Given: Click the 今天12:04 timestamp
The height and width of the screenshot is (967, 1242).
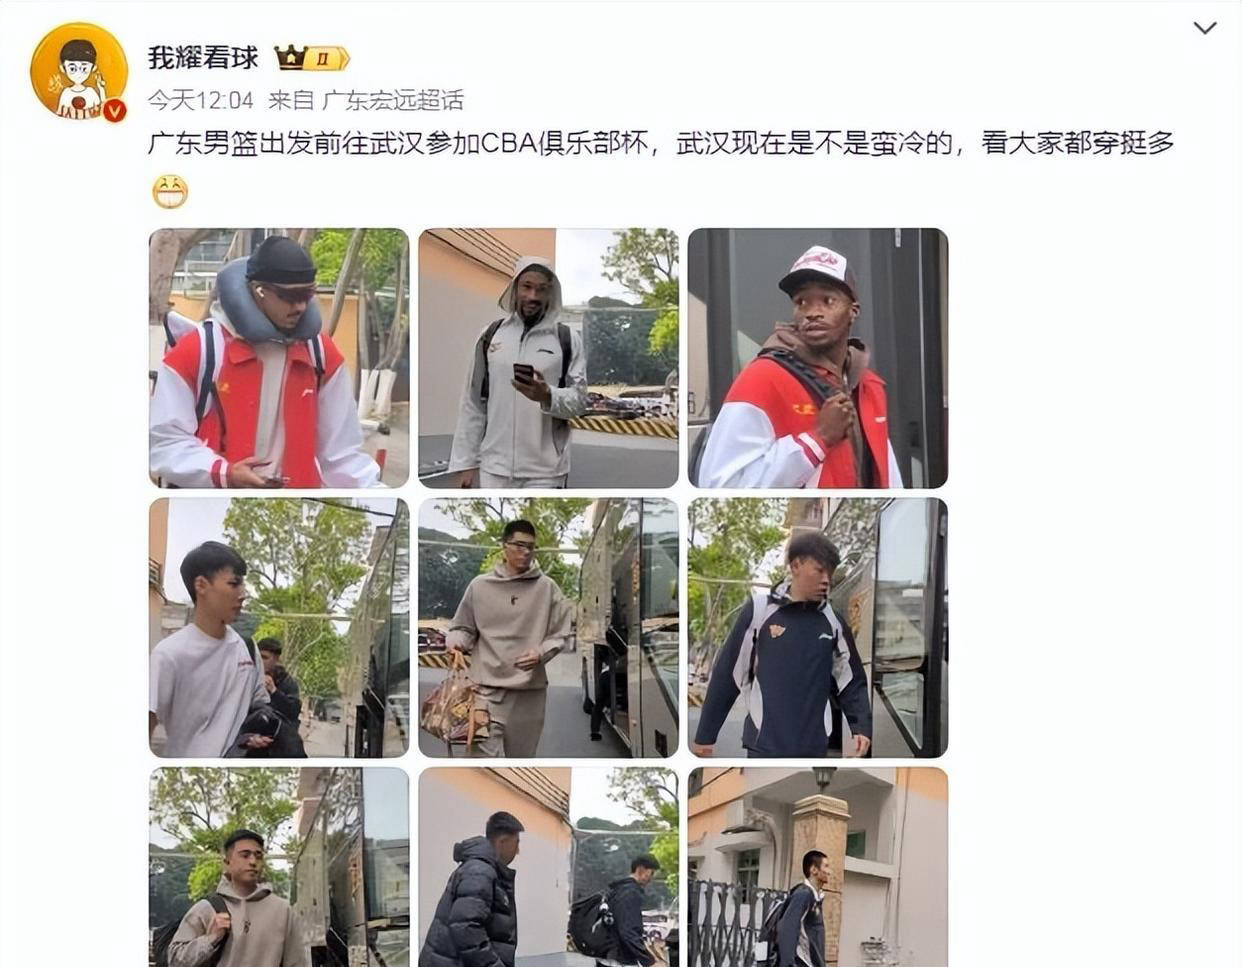Looking at the screenshot, I should [x=200, y=100].
